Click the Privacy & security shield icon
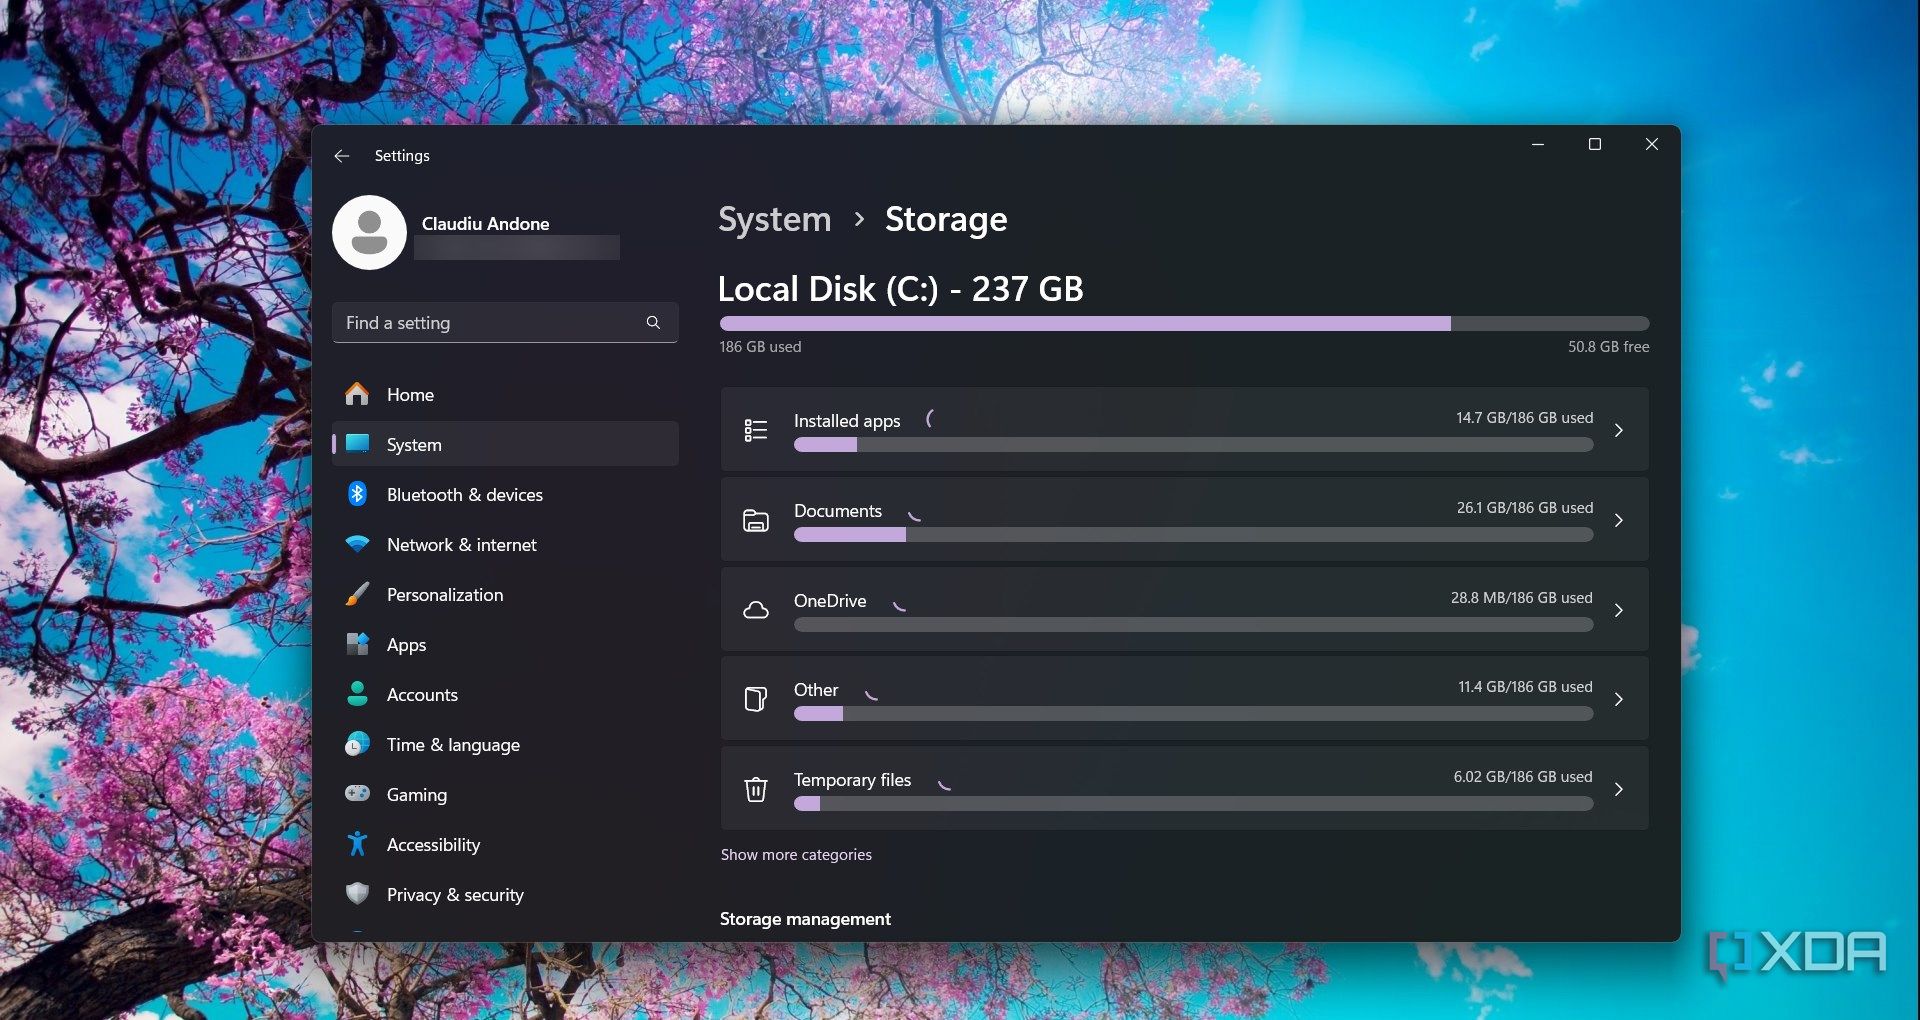The height and width of the screenshot is (1020, 1920). click(357, 894)
